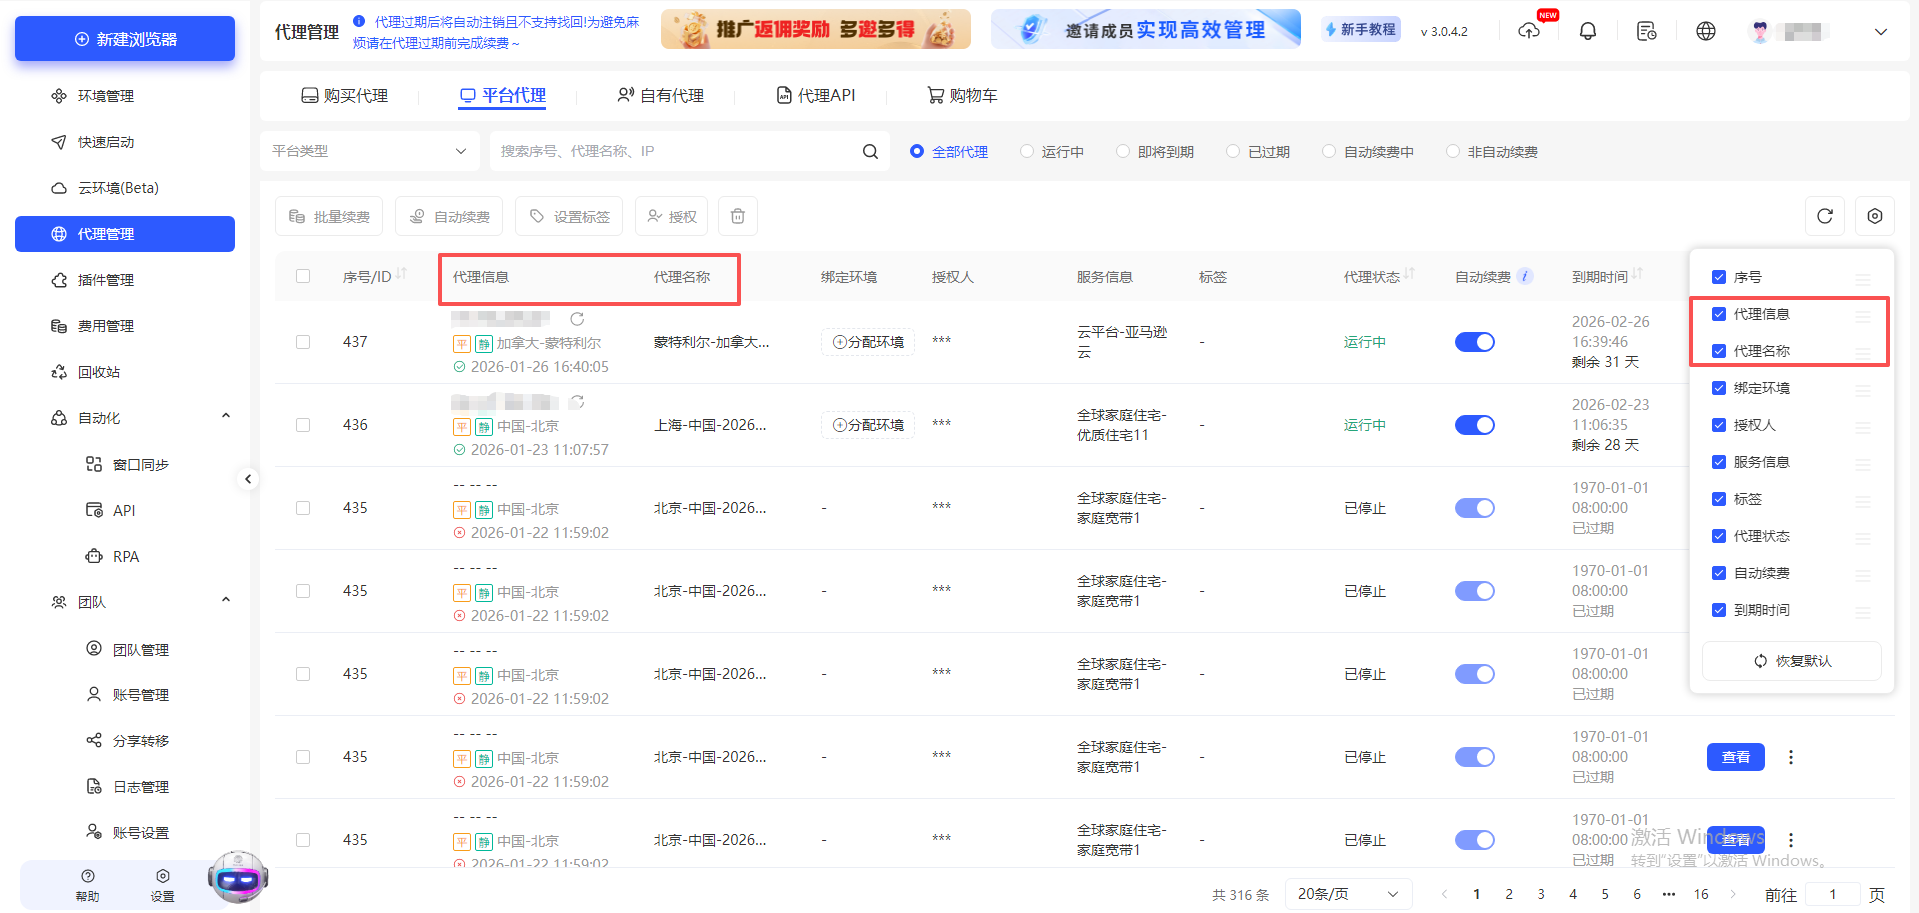Open the robot assistant in bottom corner
1919x913 pixels.
tap(237, 878)
